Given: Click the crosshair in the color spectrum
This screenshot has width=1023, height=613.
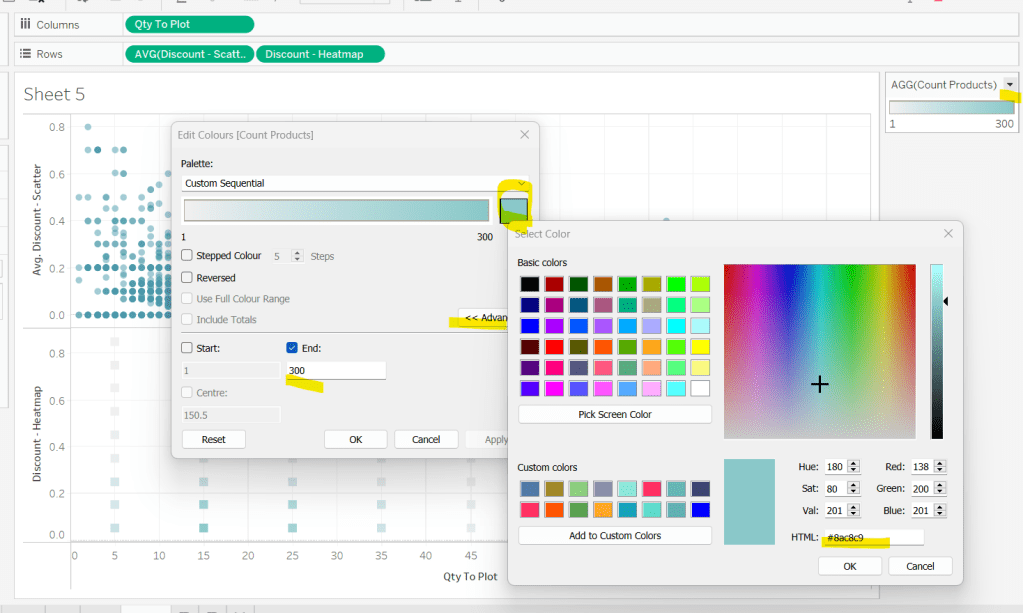Looking at the screenshot, I should click(x=820, y=384).
